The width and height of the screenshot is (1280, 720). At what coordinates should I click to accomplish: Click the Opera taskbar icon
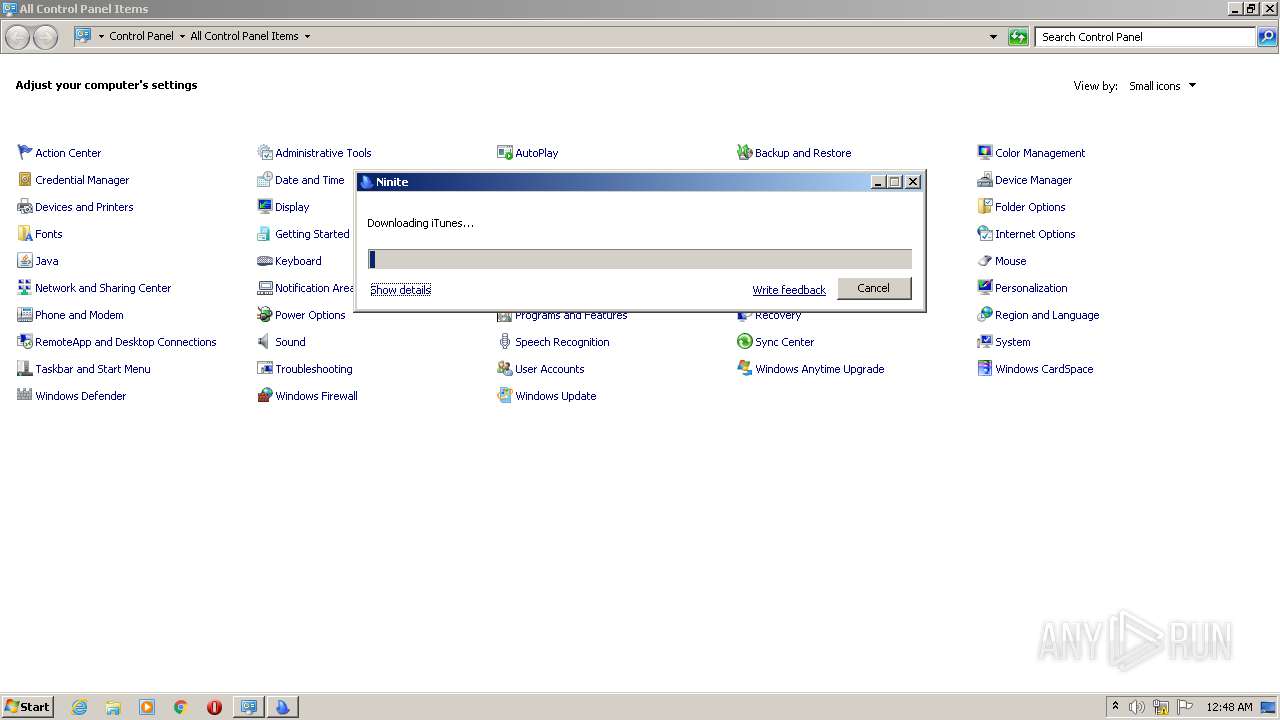tap(214, 707)
